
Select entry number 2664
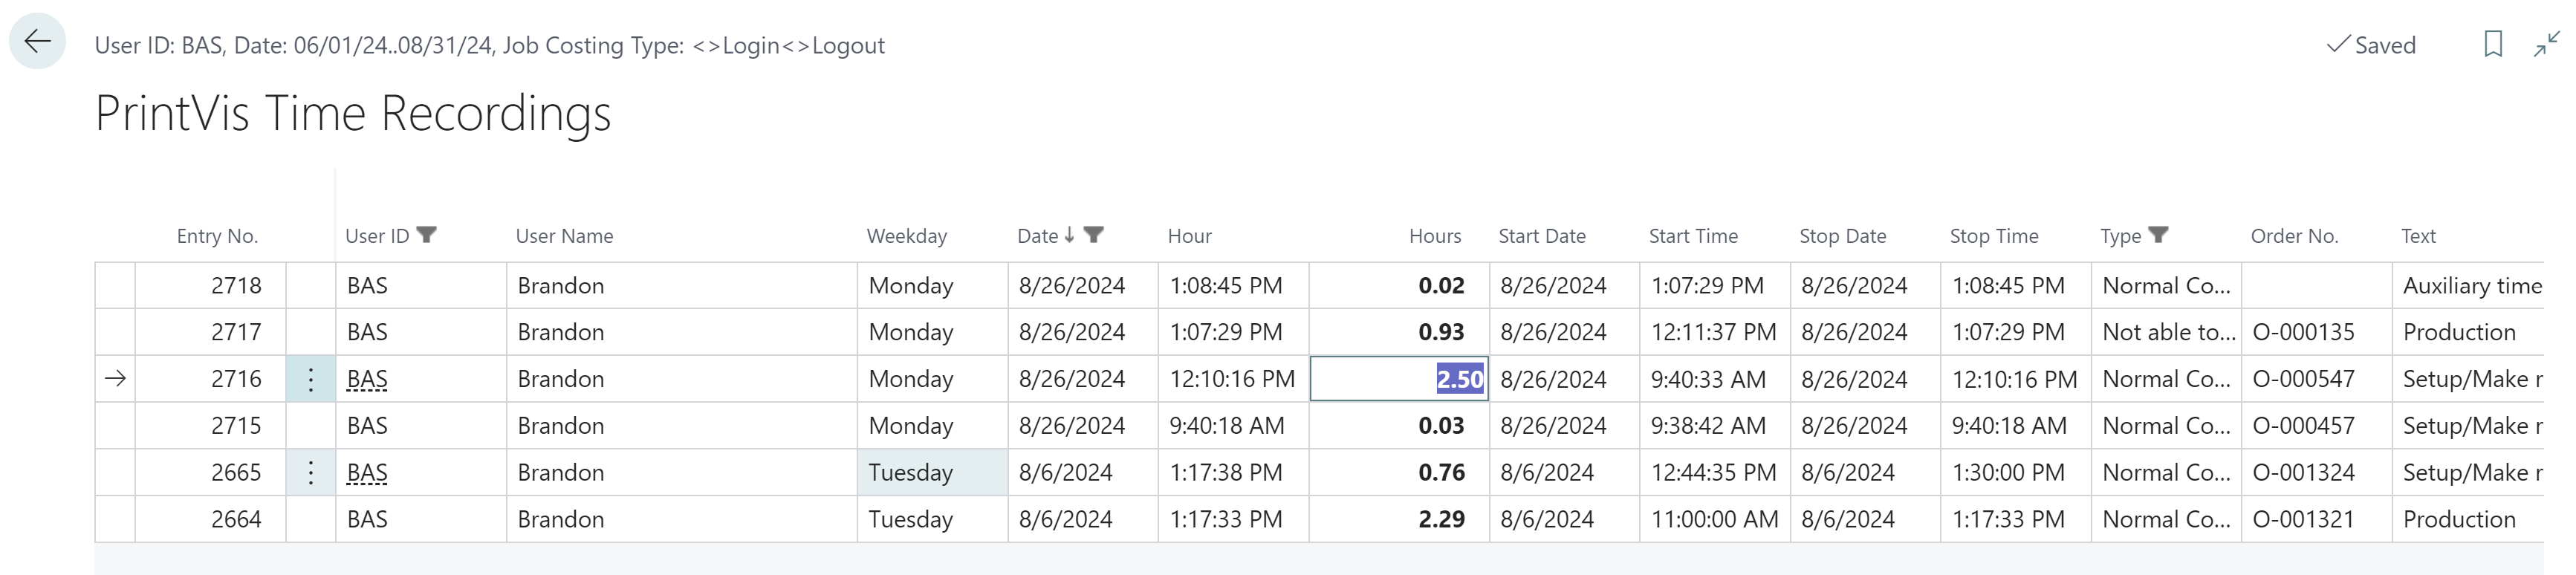point(236,519)
